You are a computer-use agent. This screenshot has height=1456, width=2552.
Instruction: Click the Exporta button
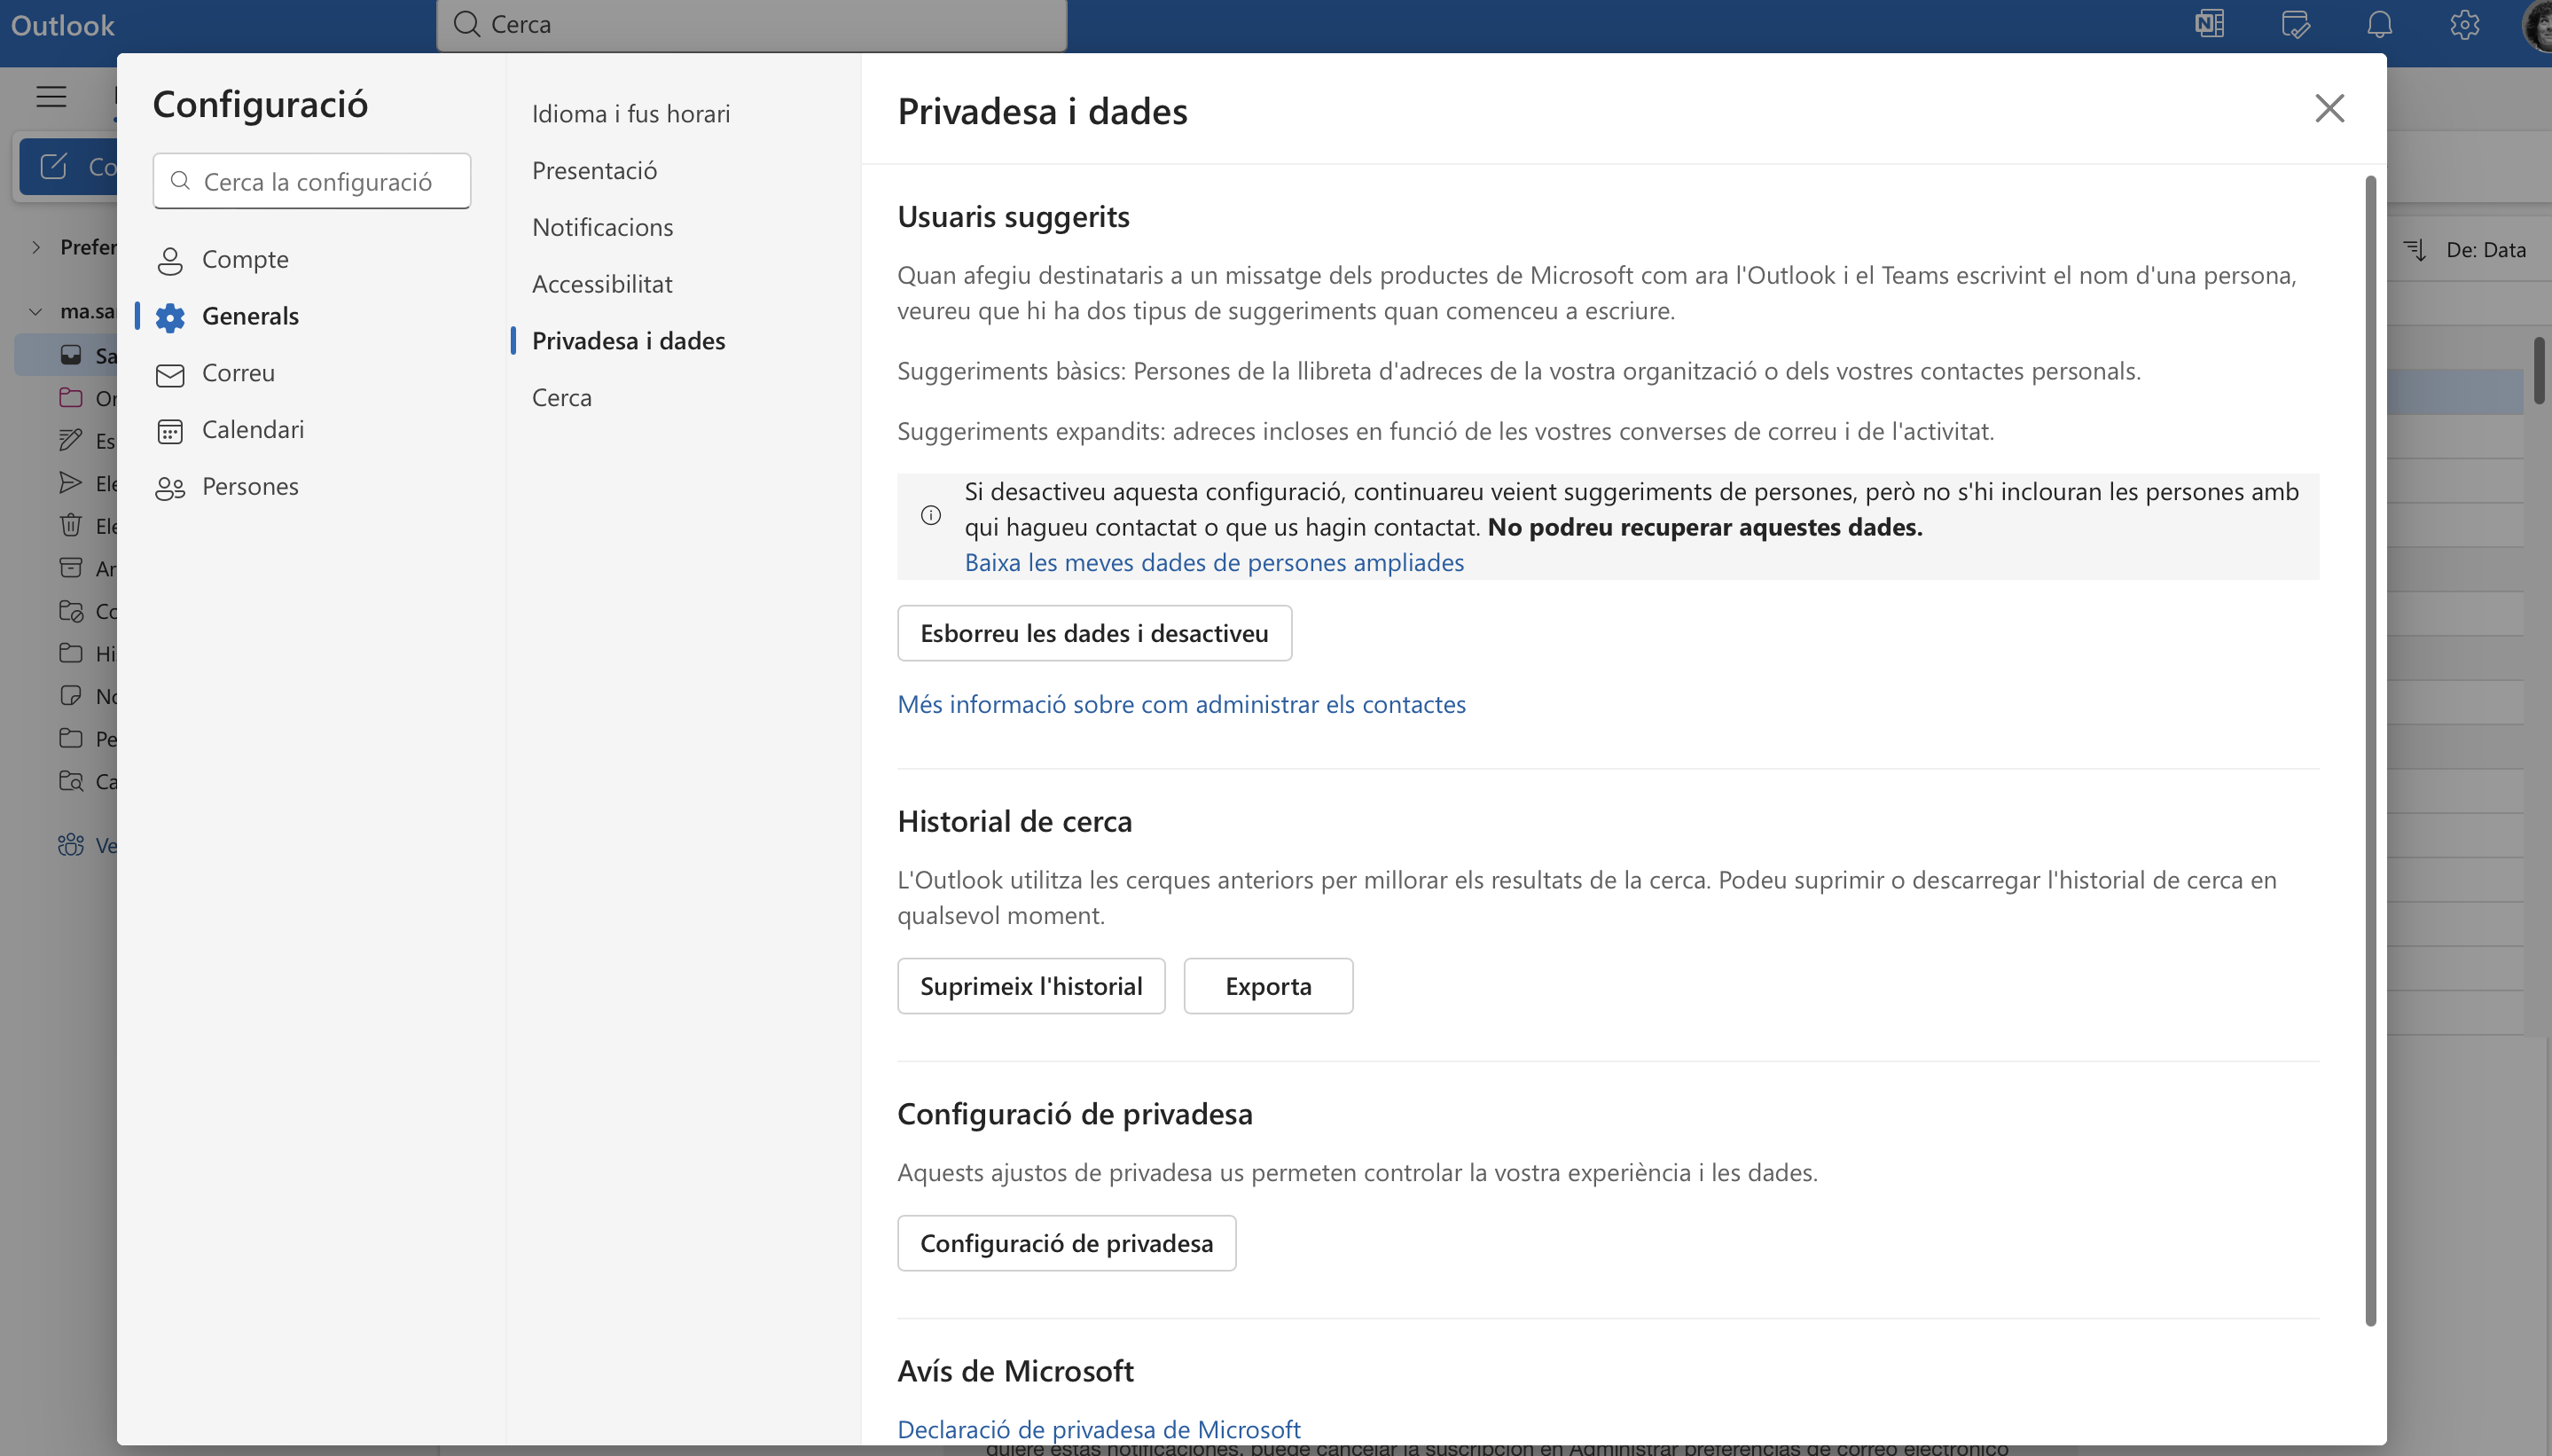(1268, 986)
